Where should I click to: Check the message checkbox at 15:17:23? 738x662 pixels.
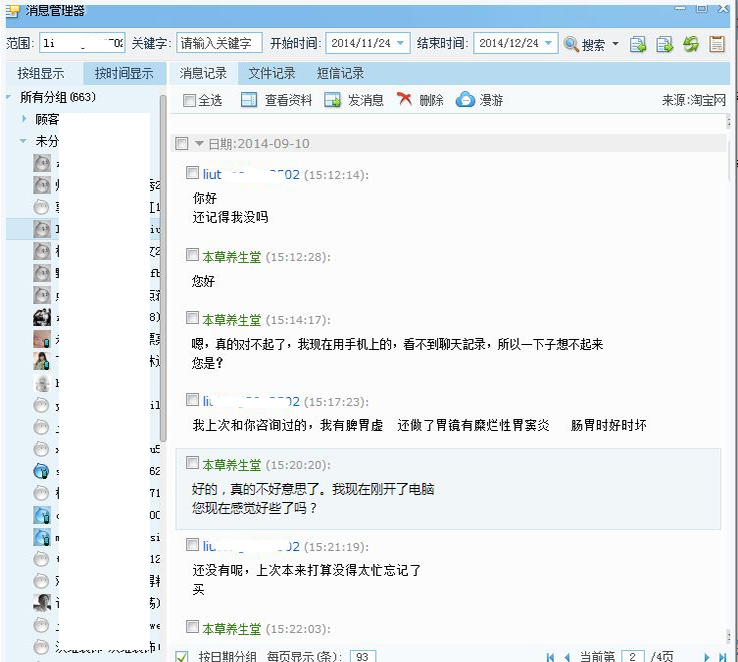[x=192, y=400]
